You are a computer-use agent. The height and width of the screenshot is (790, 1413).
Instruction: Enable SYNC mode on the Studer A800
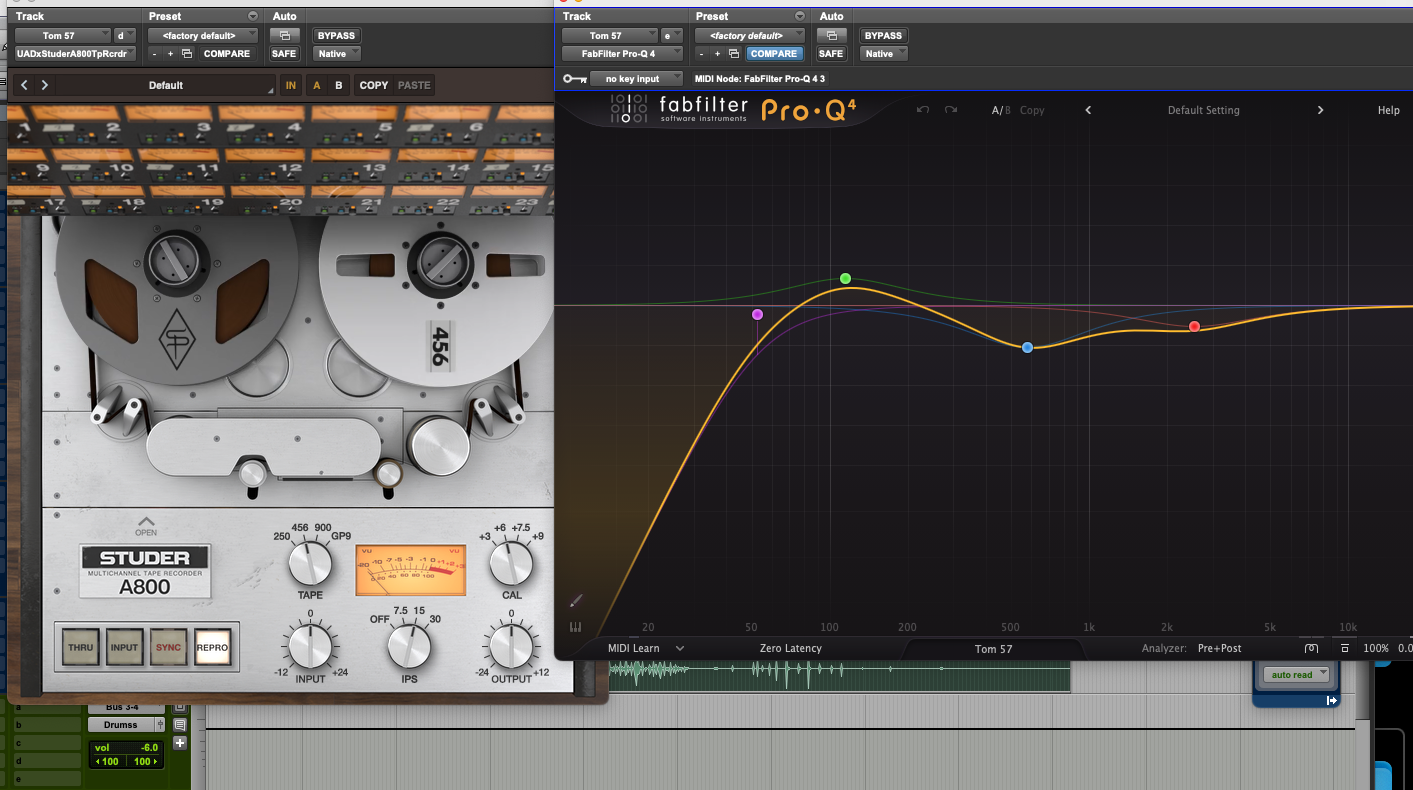169,648
